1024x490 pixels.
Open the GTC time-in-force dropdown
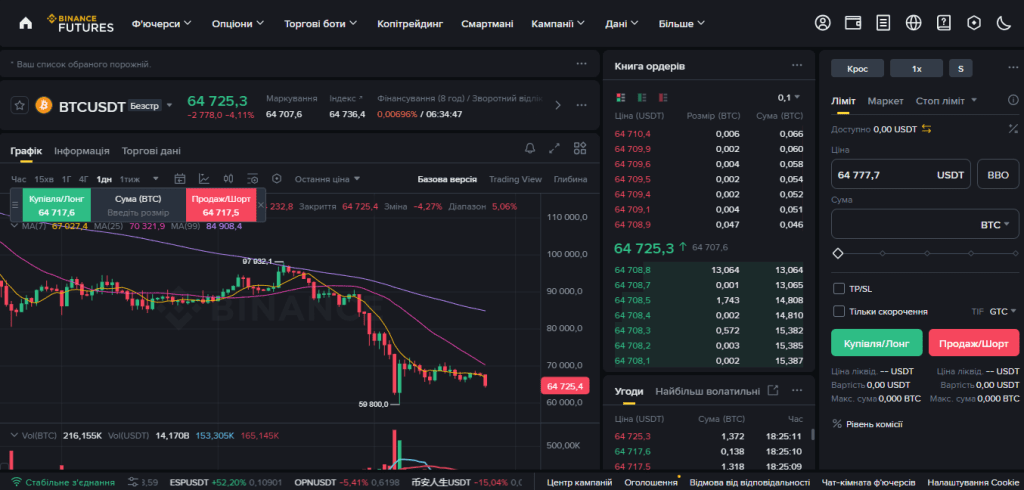(1002, 312)
